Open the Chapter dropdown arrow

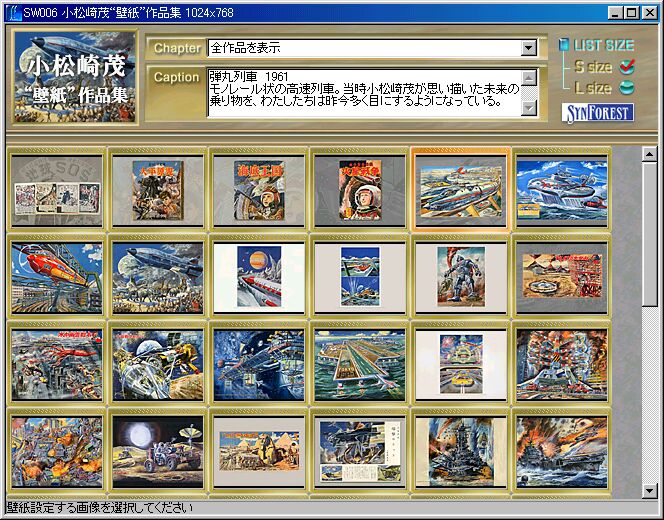tap(528, 48)
